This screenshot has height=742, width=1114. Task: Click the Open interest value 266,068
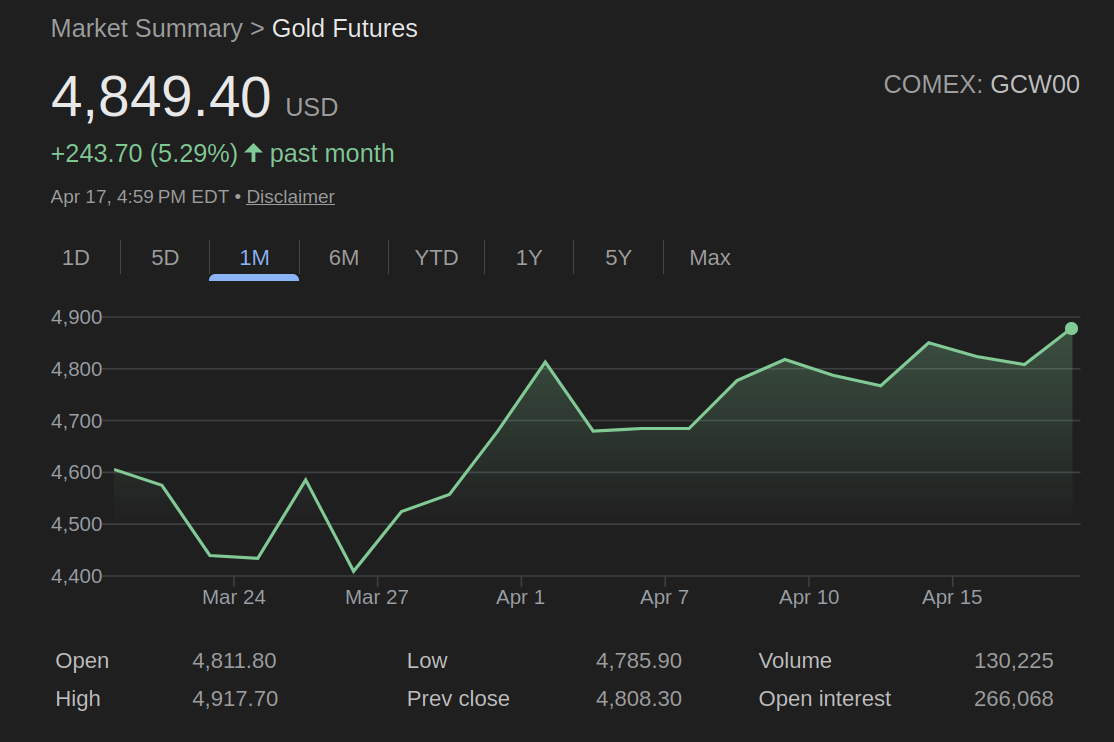tap(1014, 699)
